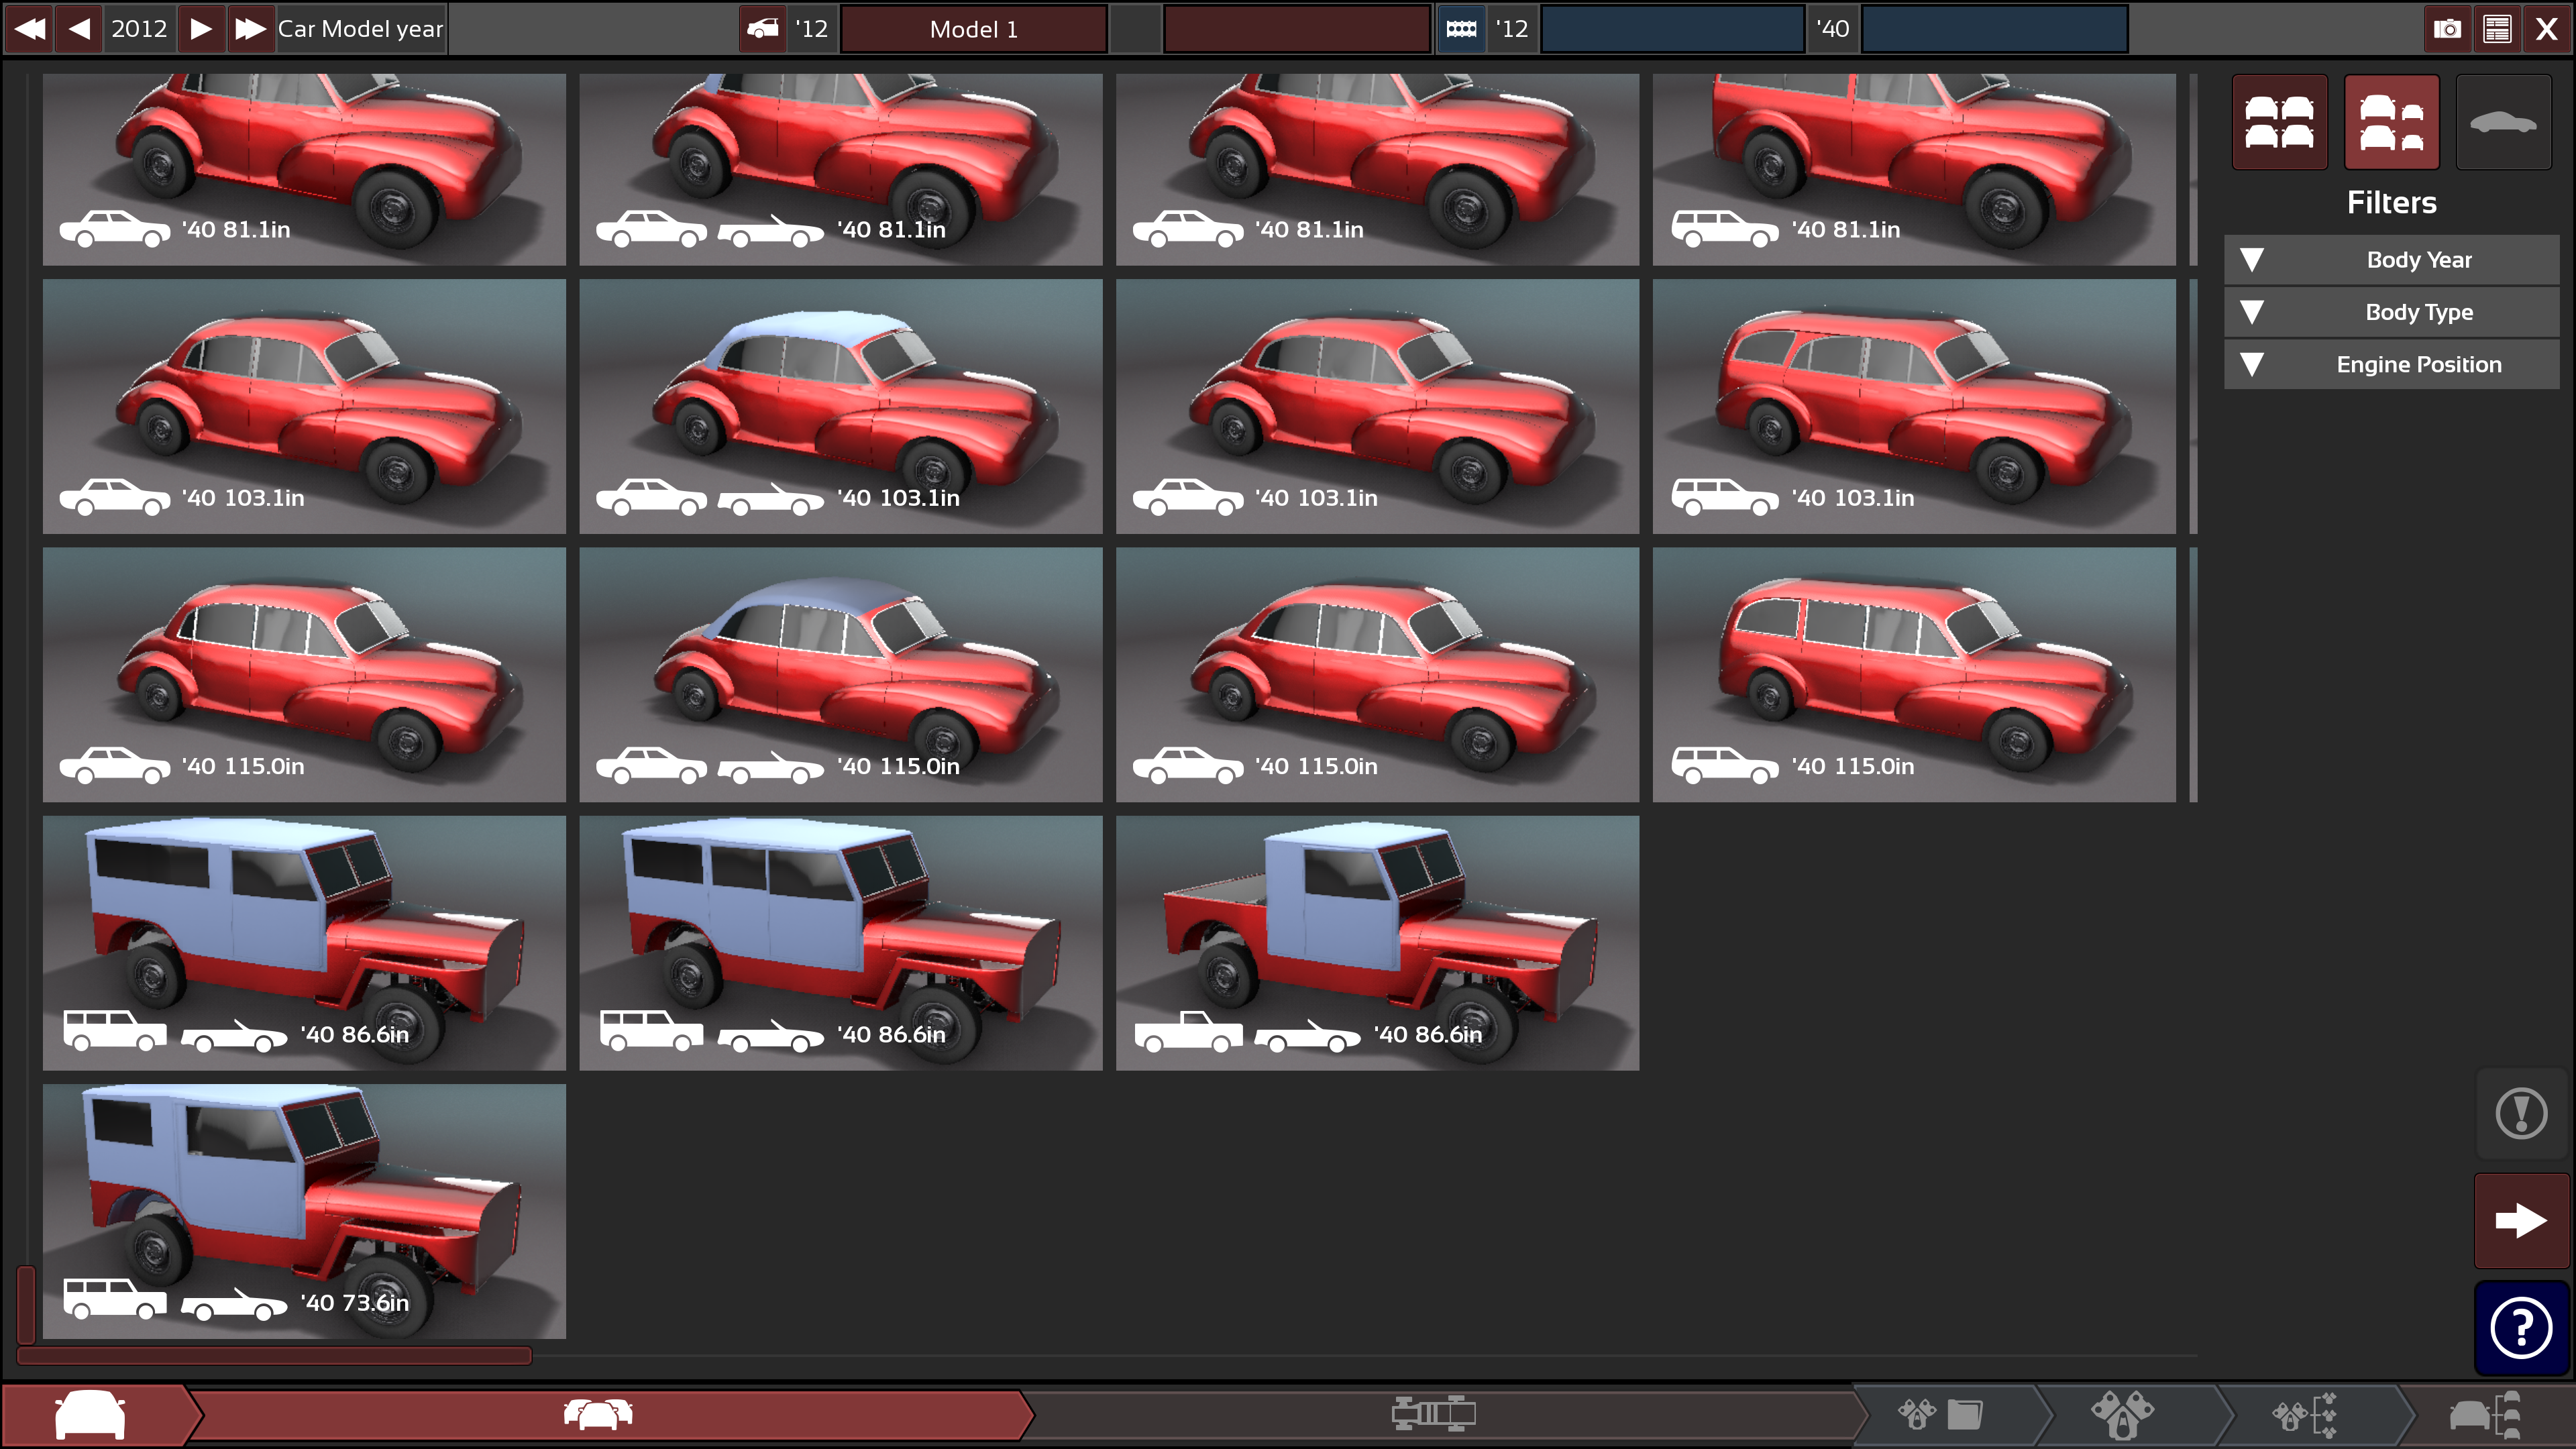Click vertical scrollbar left of the body grid
The image size is (2576, 1449).
pyautogui.click(x=26, y=1304)
